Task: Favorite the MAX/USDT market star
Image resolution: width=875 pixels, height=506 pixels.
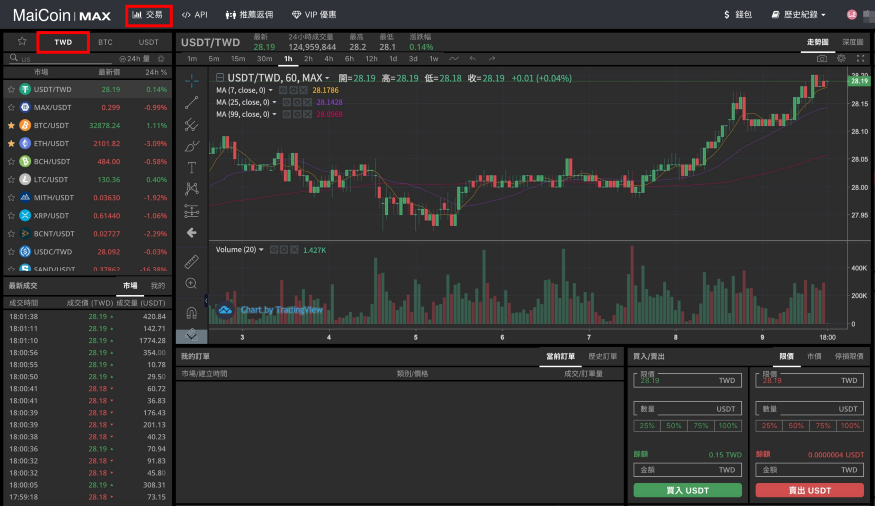Action: (11, 107)
